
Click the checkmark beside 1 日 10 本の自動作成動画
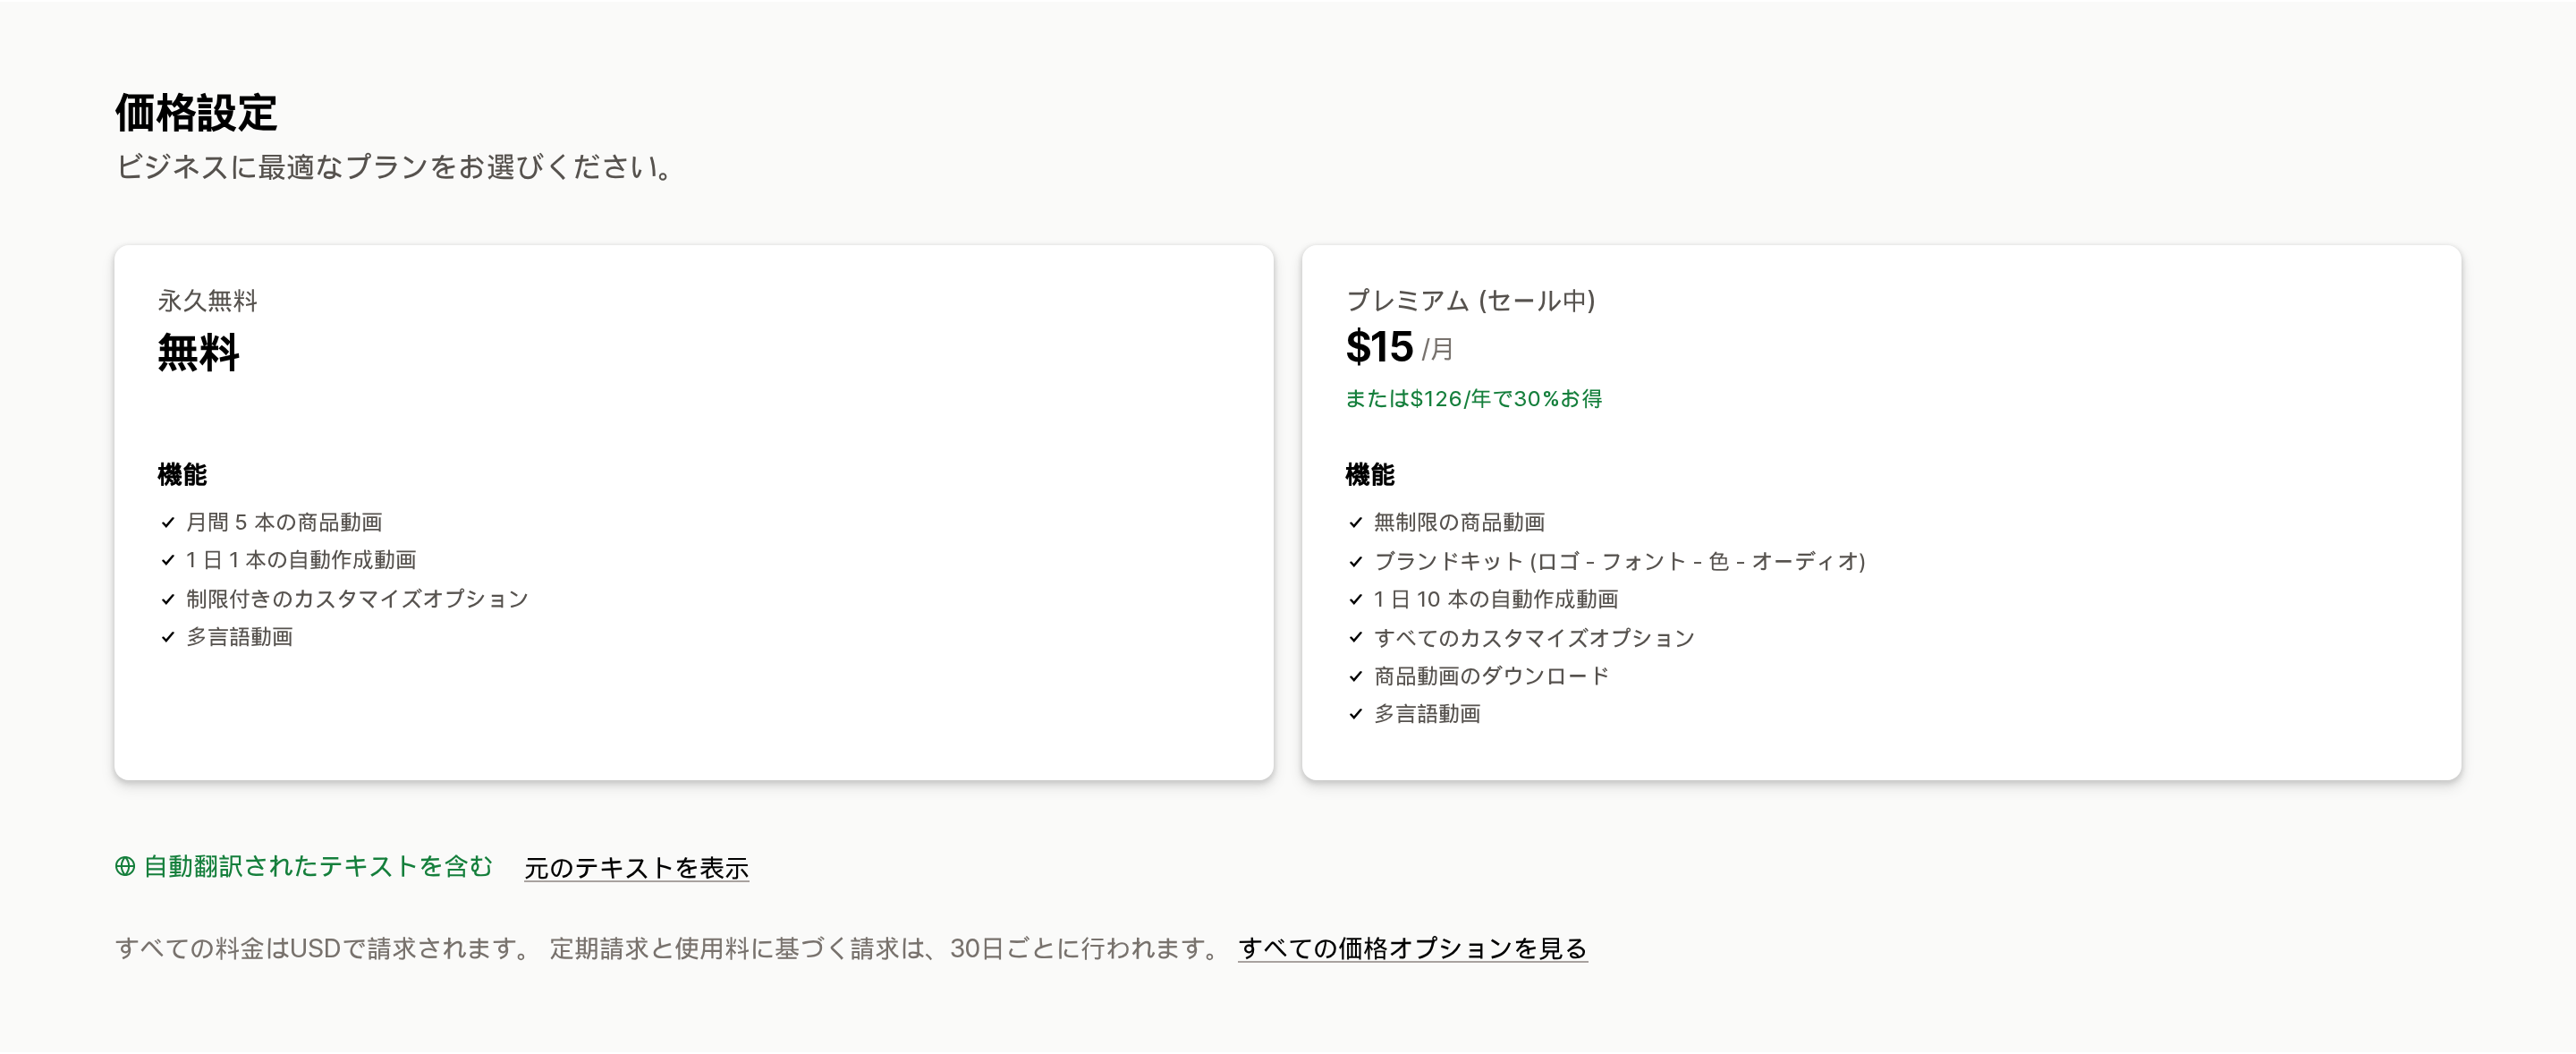pos(1356,599)
